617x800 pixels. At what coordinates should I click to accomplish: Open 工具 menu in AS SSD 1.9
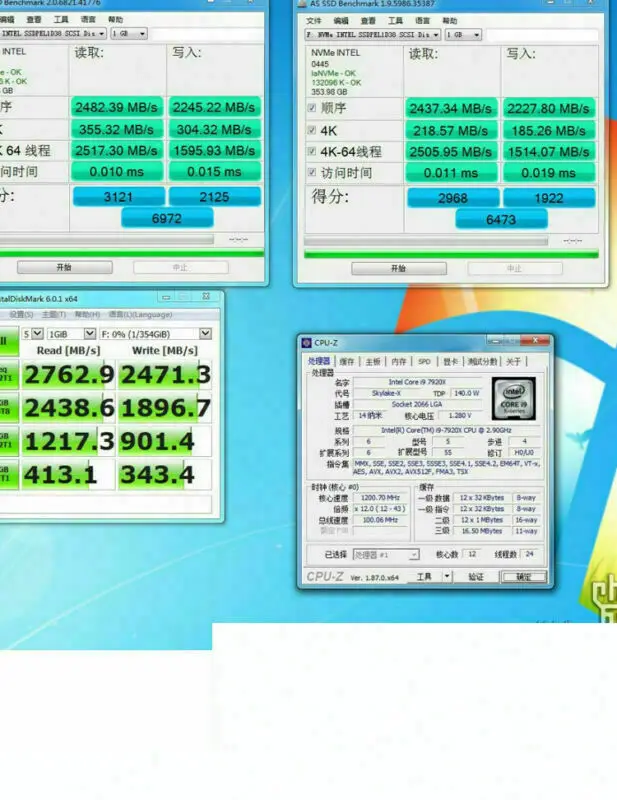(395, 21)
